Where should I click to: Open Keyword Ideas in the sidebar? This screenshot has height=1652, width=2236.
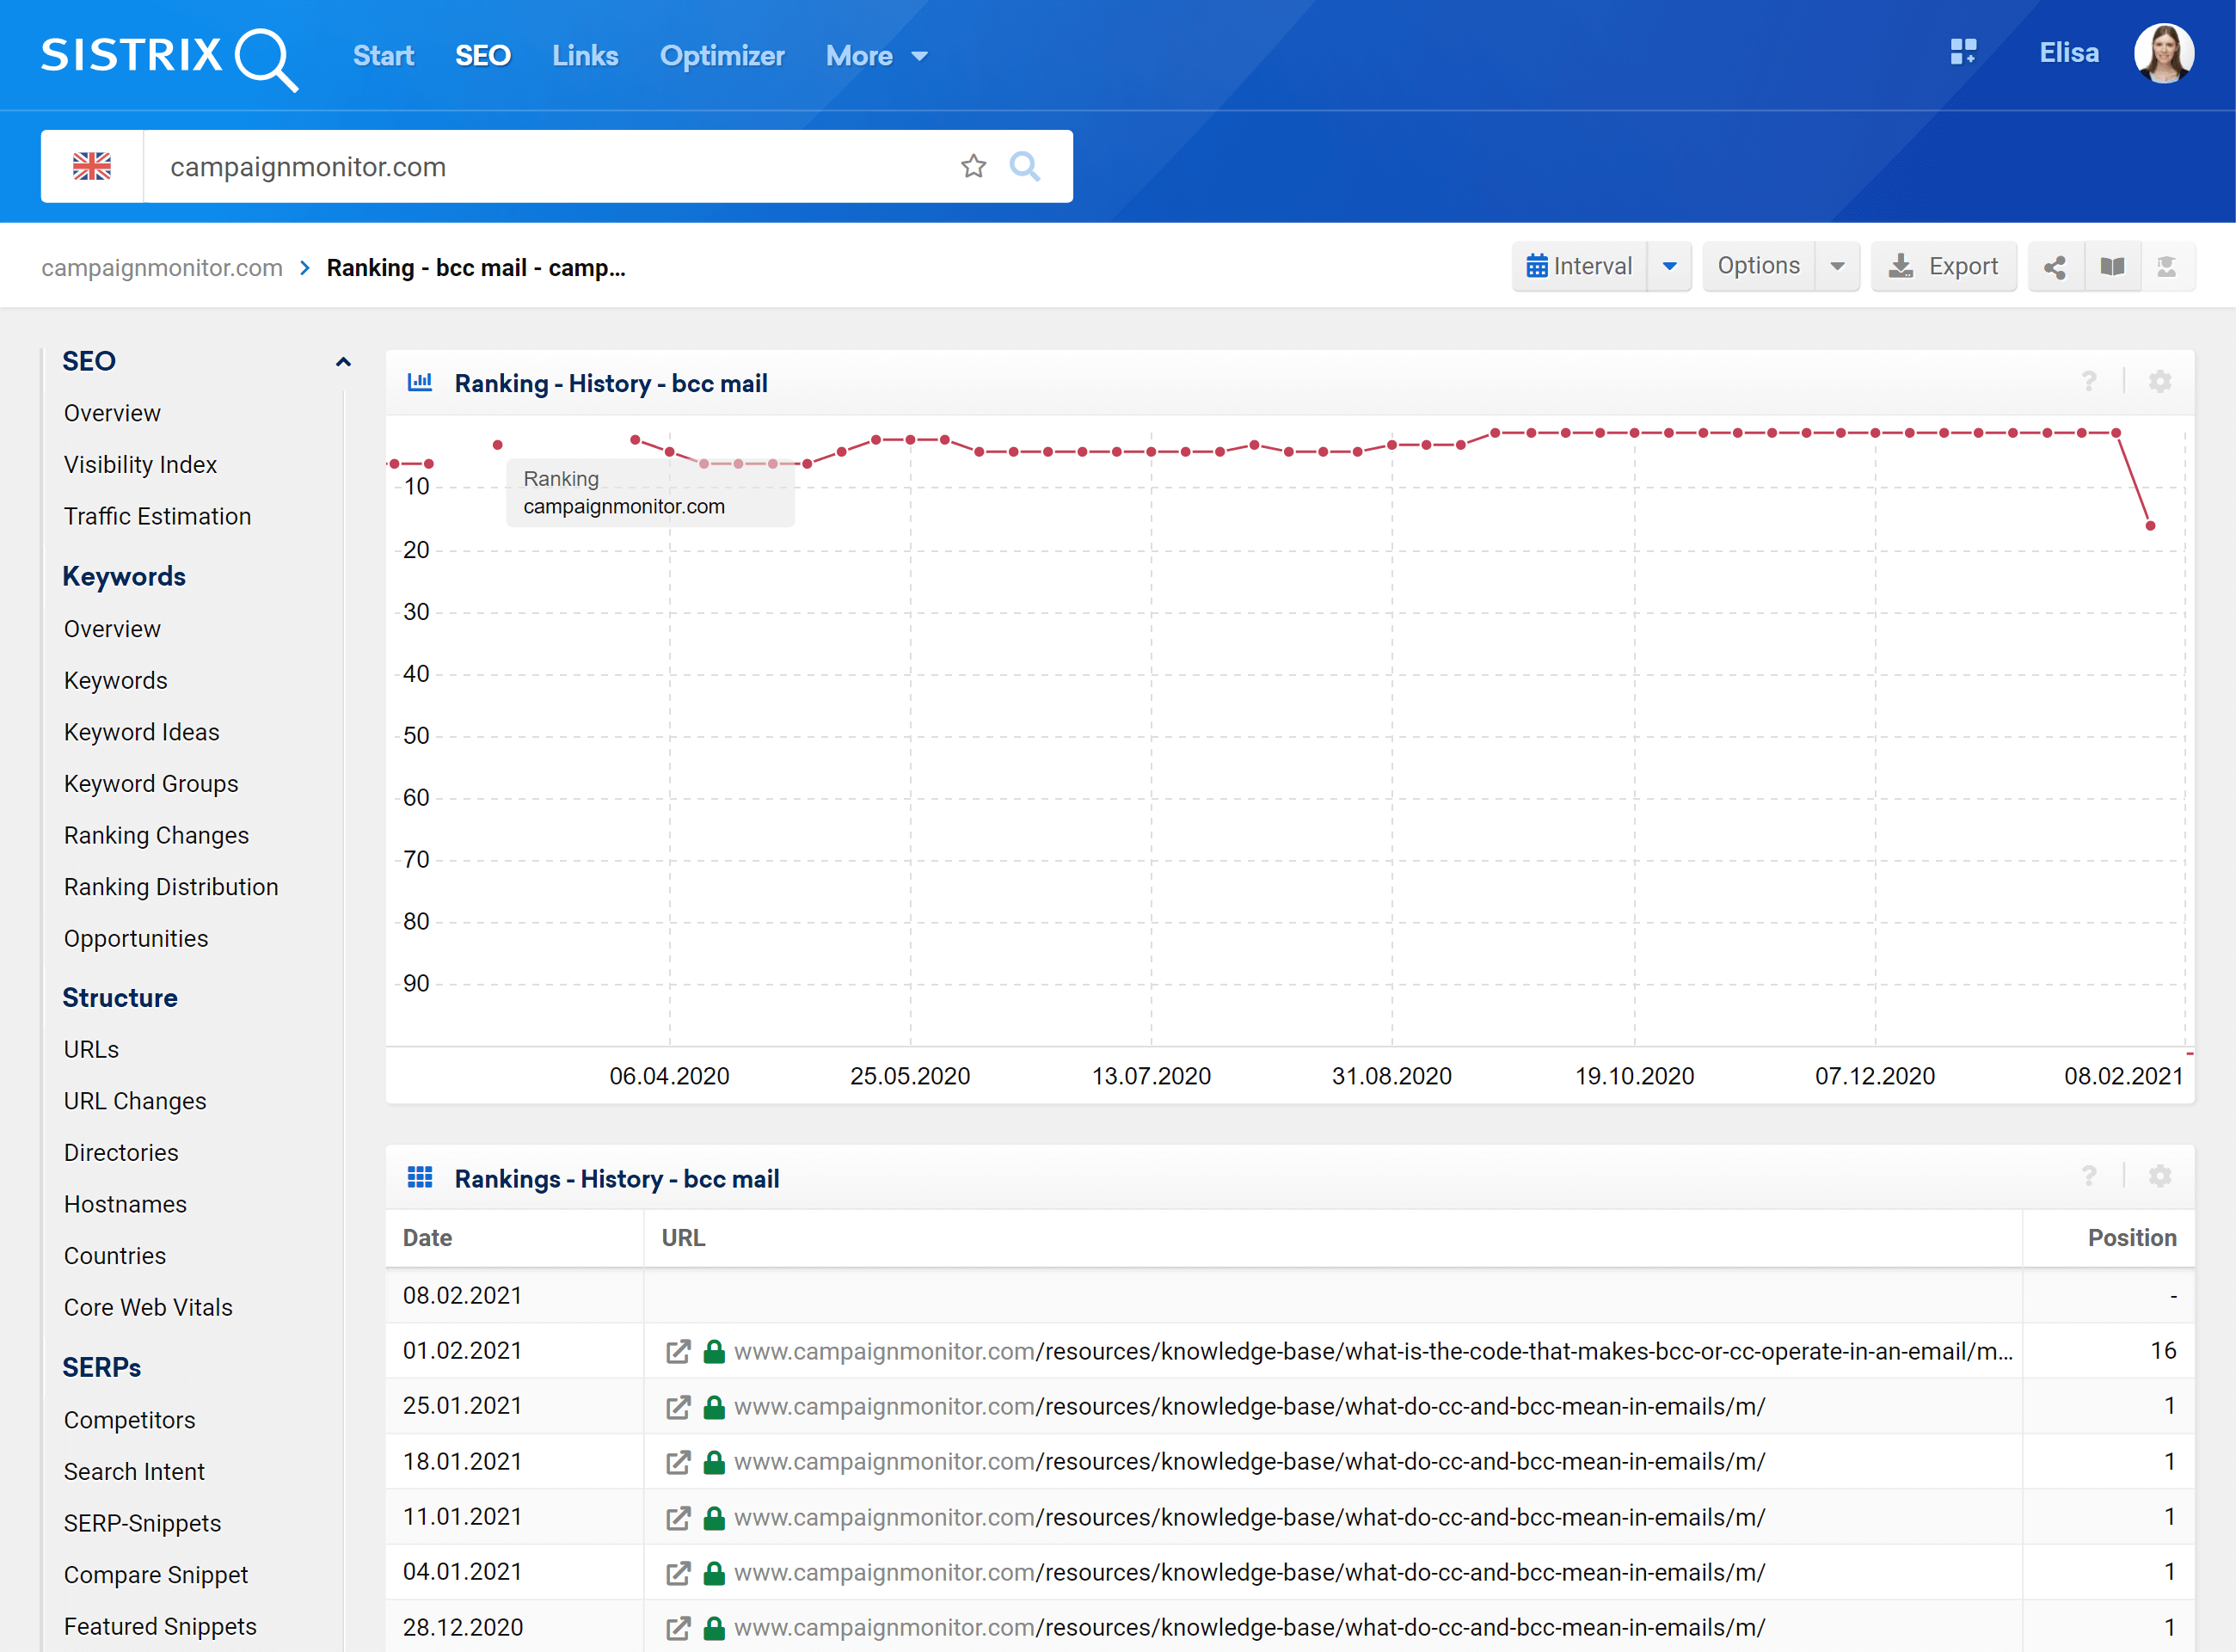pyautogui.click(x=141, y=732)
